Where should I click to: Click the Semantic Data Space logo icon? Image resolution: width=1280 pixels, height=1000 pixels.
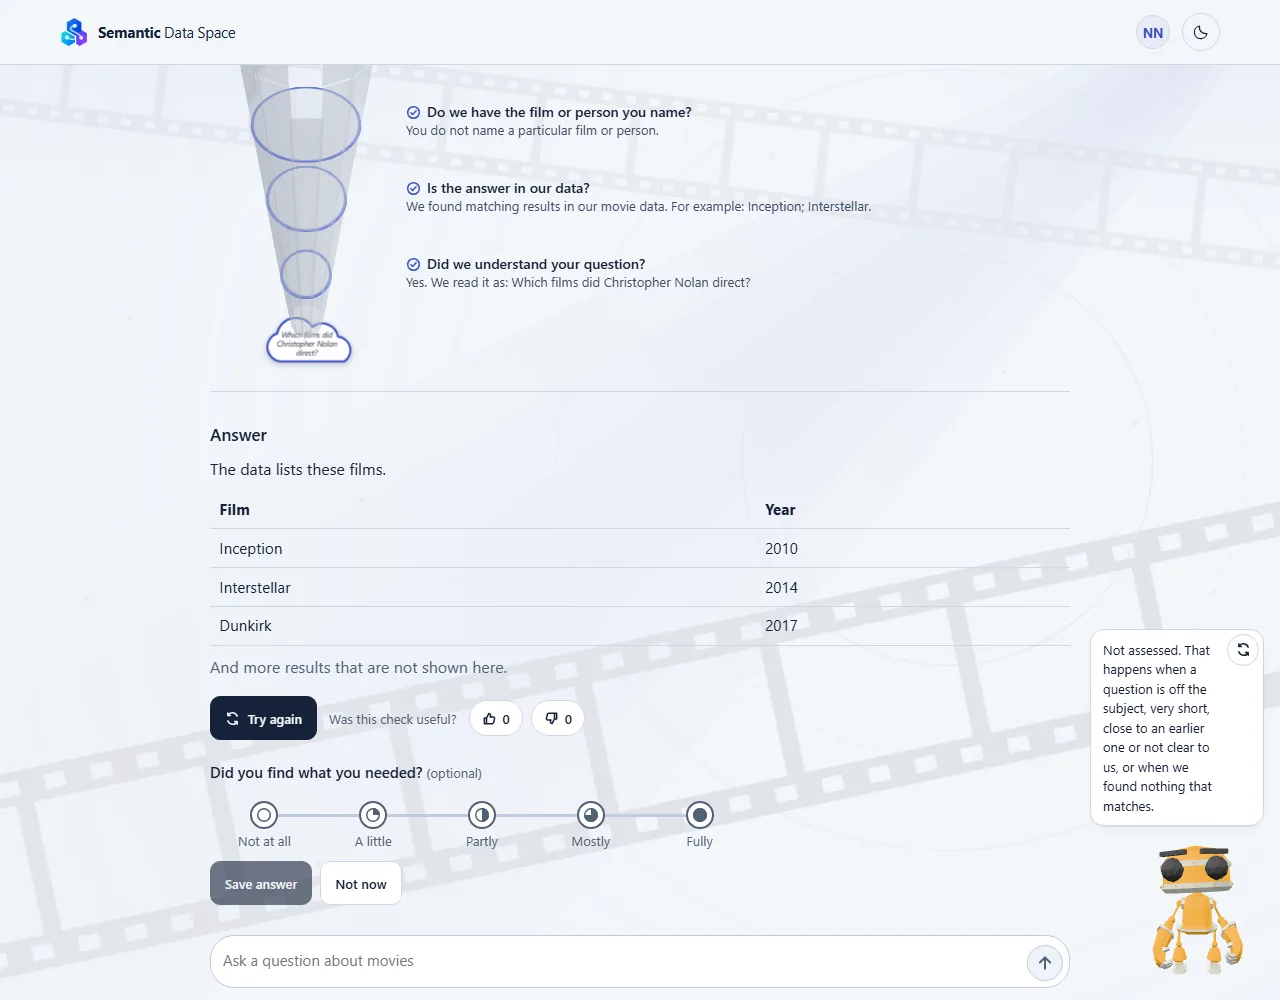click(x=74, y=33)
